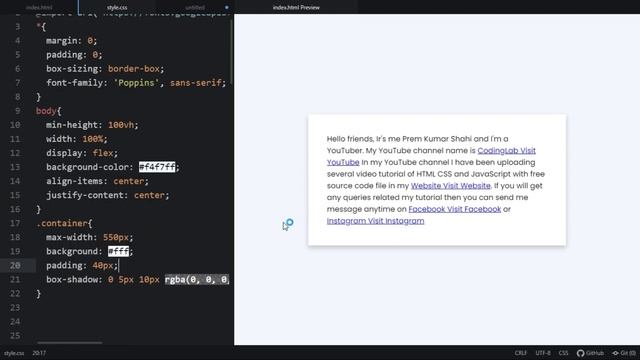Open the Website Visit Website link

(x=451, y=186)
